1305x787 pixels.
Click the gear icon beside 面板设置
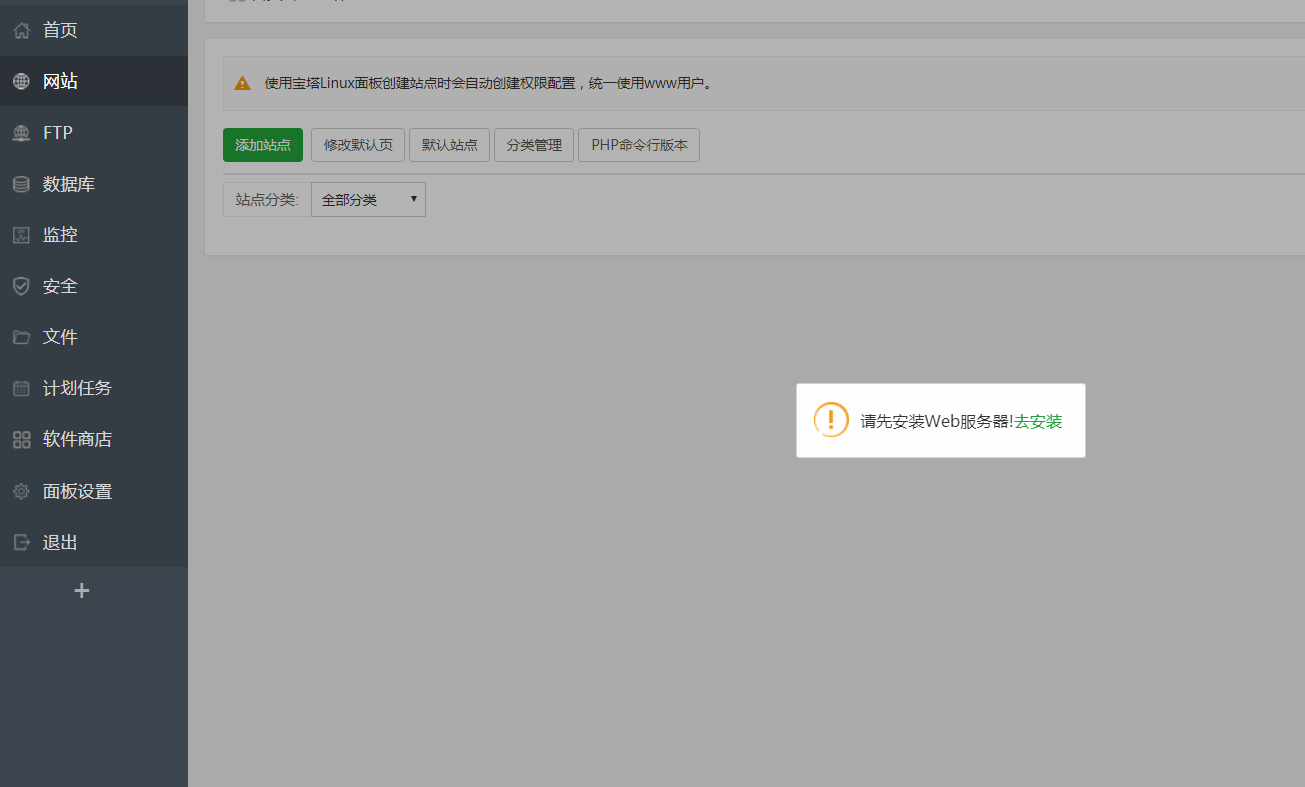[21, 491]
